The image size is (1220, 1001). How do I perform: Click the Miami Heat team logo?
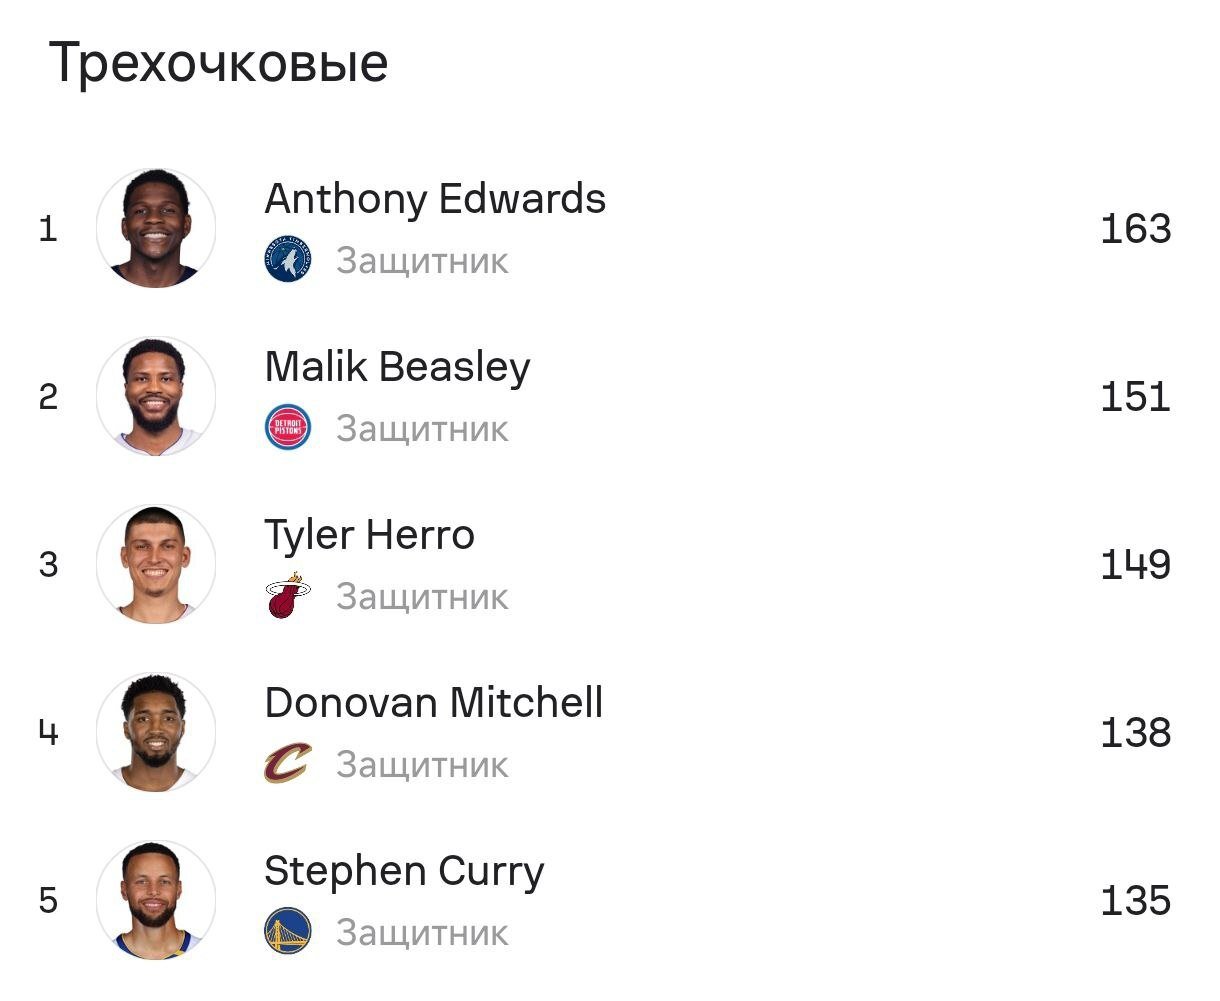288,596
